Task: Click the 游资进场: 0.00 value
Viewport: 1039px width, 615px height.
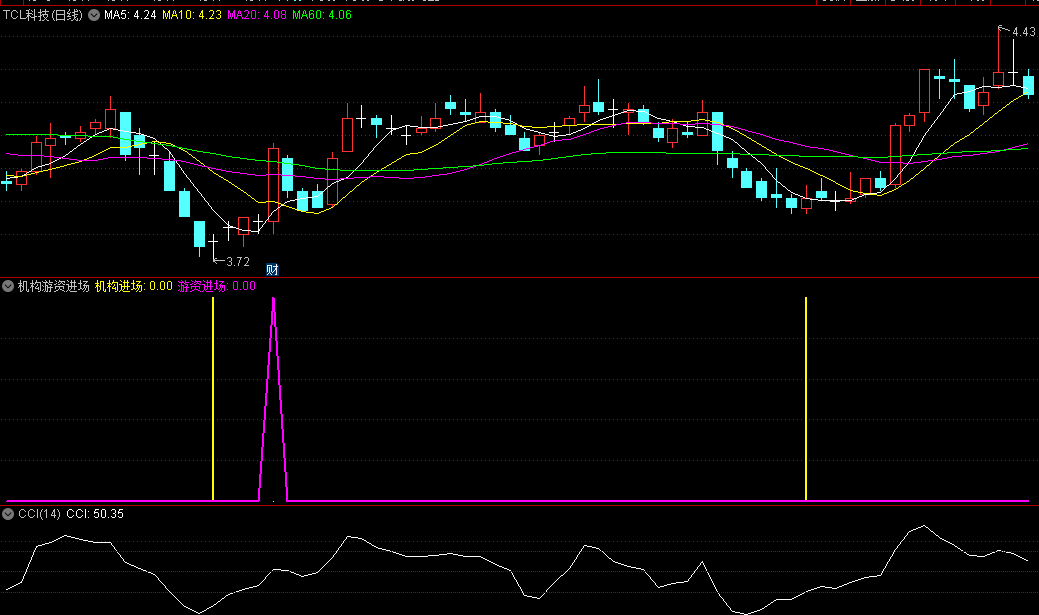Action: point(217,286)
